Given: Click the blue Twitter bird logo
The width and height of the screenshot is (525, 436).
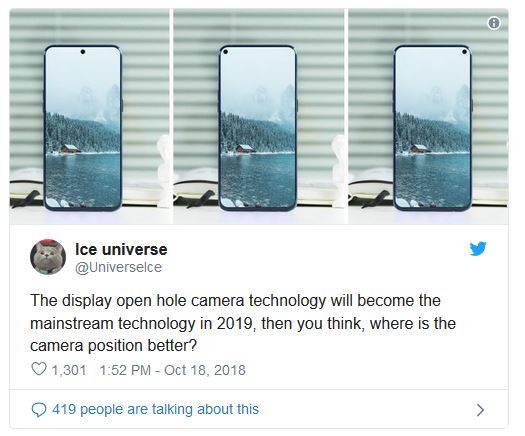Looking at the screenshot, I should [477, 249].
